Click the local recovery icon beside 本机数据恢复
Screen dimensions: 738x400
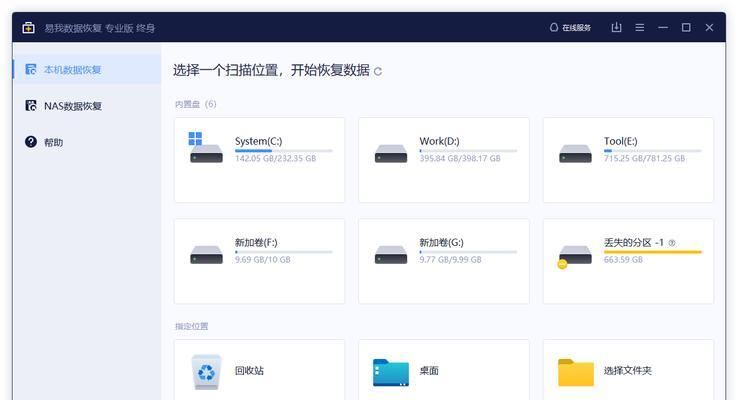31,70
